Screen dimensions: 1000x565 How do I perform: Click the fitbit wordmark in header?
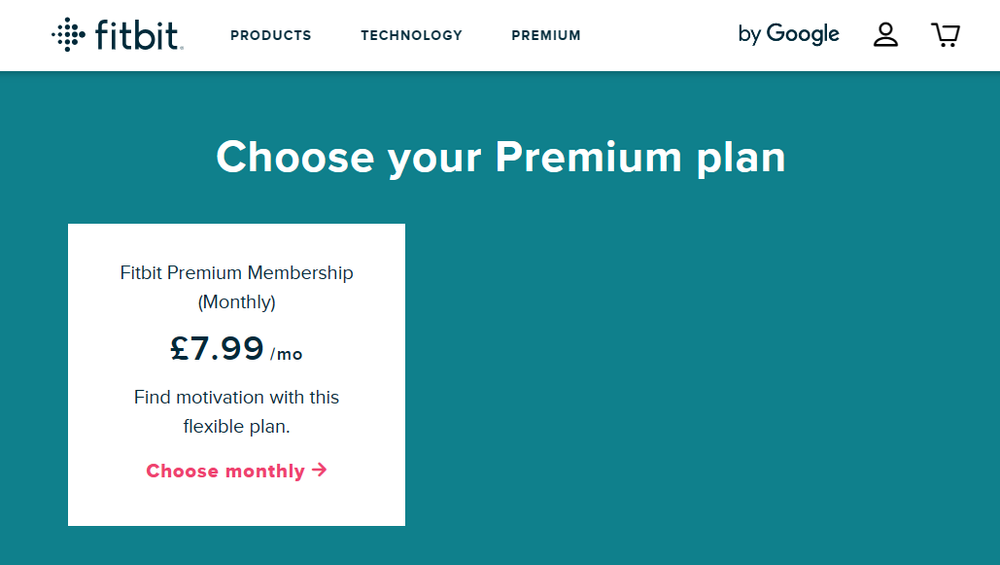[138, 35]
